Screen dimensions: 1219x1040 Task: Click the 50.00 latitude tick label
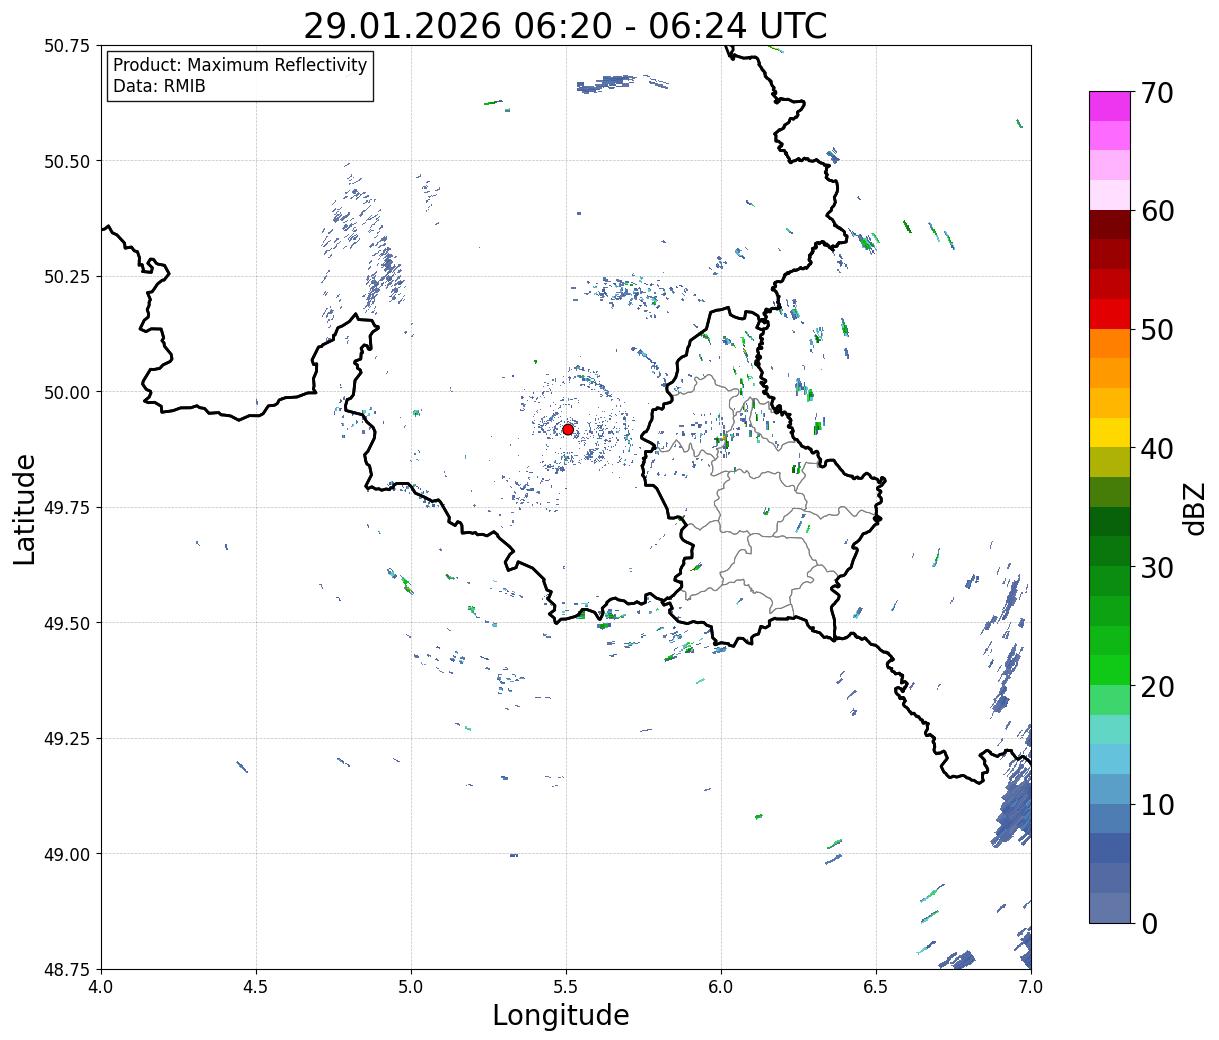pos(67,392)
